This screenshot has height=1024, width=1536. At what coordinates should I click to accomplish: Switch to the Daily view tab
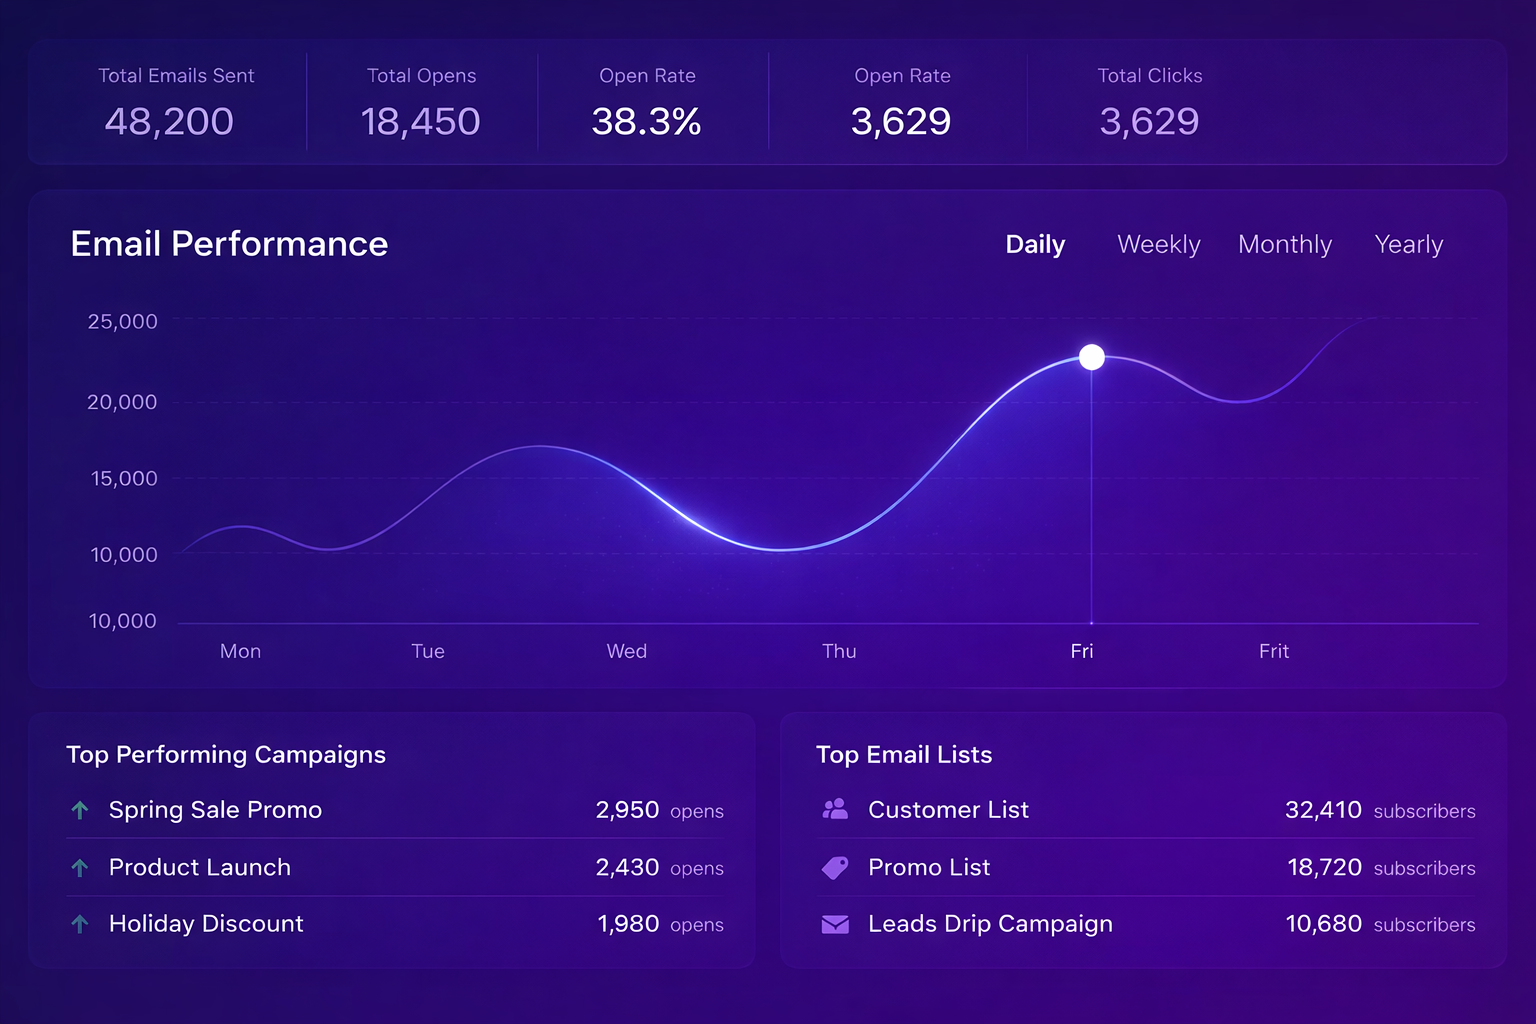click(x=1035, y=245)
